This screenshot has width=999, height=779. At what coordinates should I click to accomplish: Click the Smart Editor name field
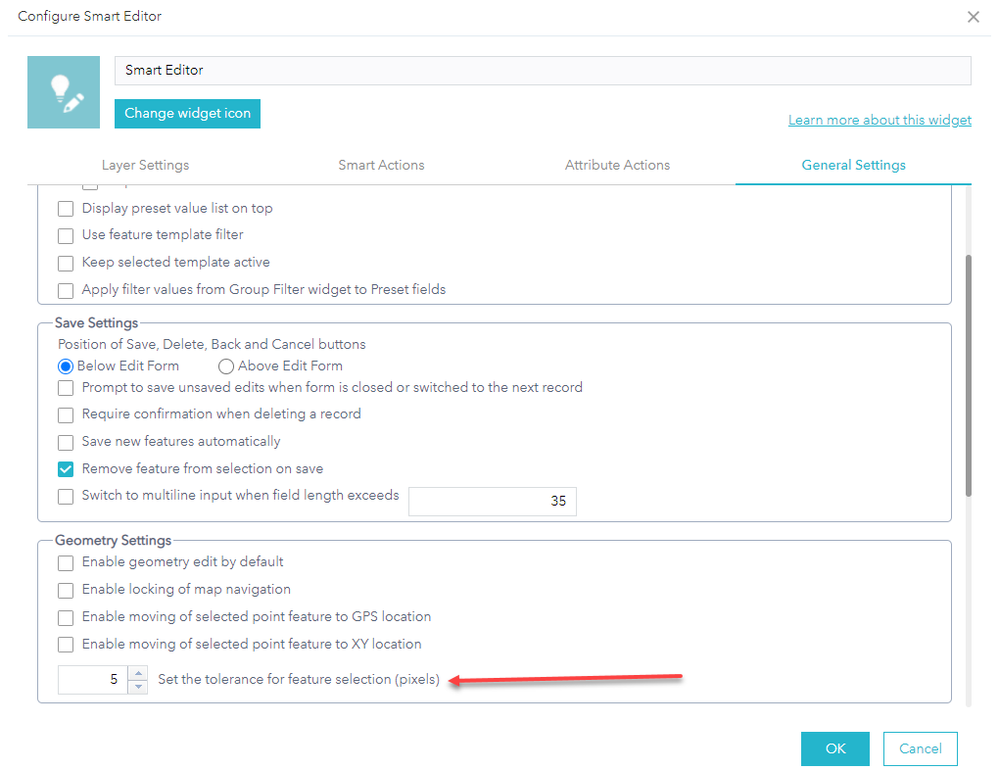[x=543, y=70]
